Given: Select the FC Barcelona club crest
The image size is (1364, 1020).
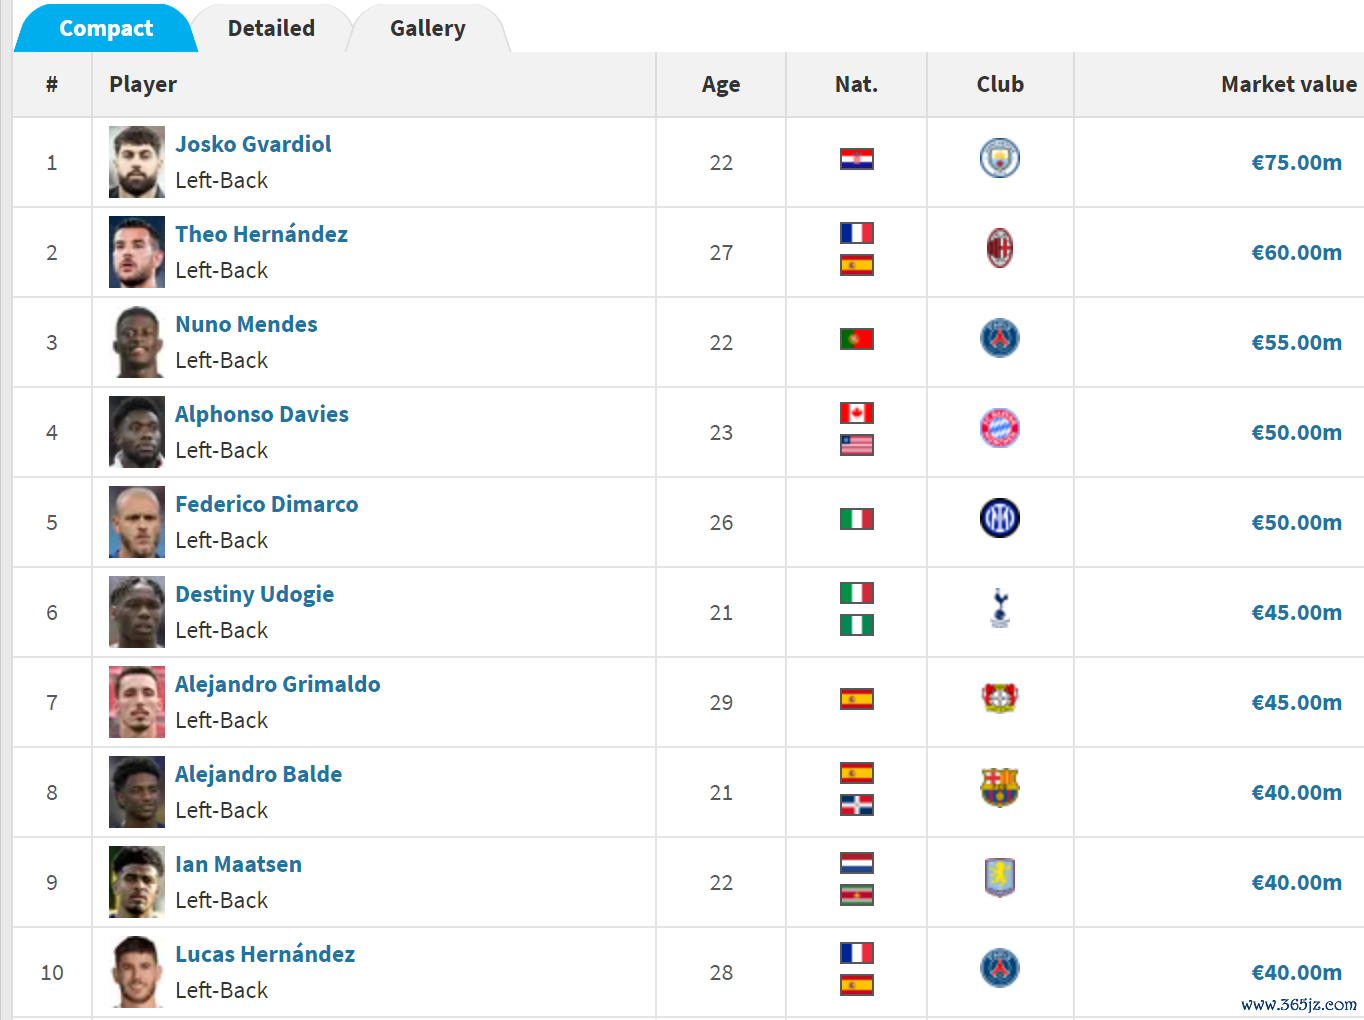Looking at the screenshot, I should click(x=1000, y=788).
